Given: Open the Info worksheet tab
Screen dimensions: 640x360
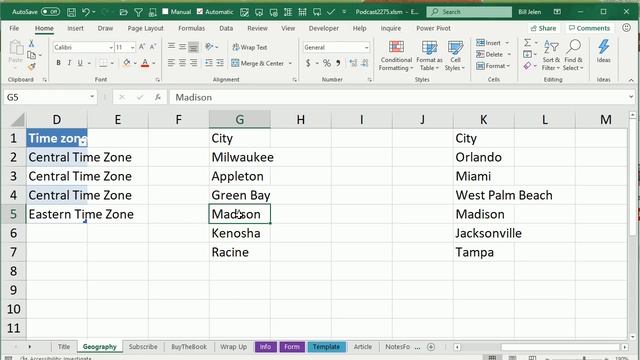Looking at the screenshot, I should [265, 347].
